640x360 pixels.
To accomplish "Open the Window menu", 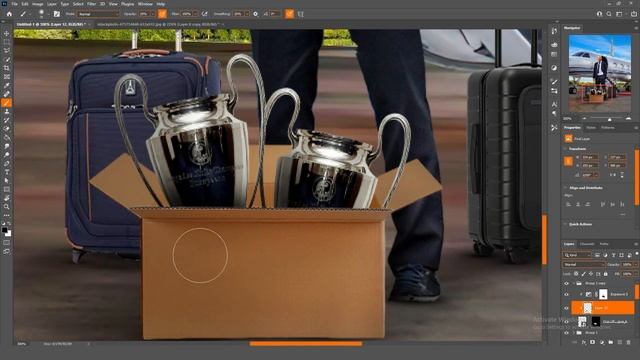I will click(145, 4).
